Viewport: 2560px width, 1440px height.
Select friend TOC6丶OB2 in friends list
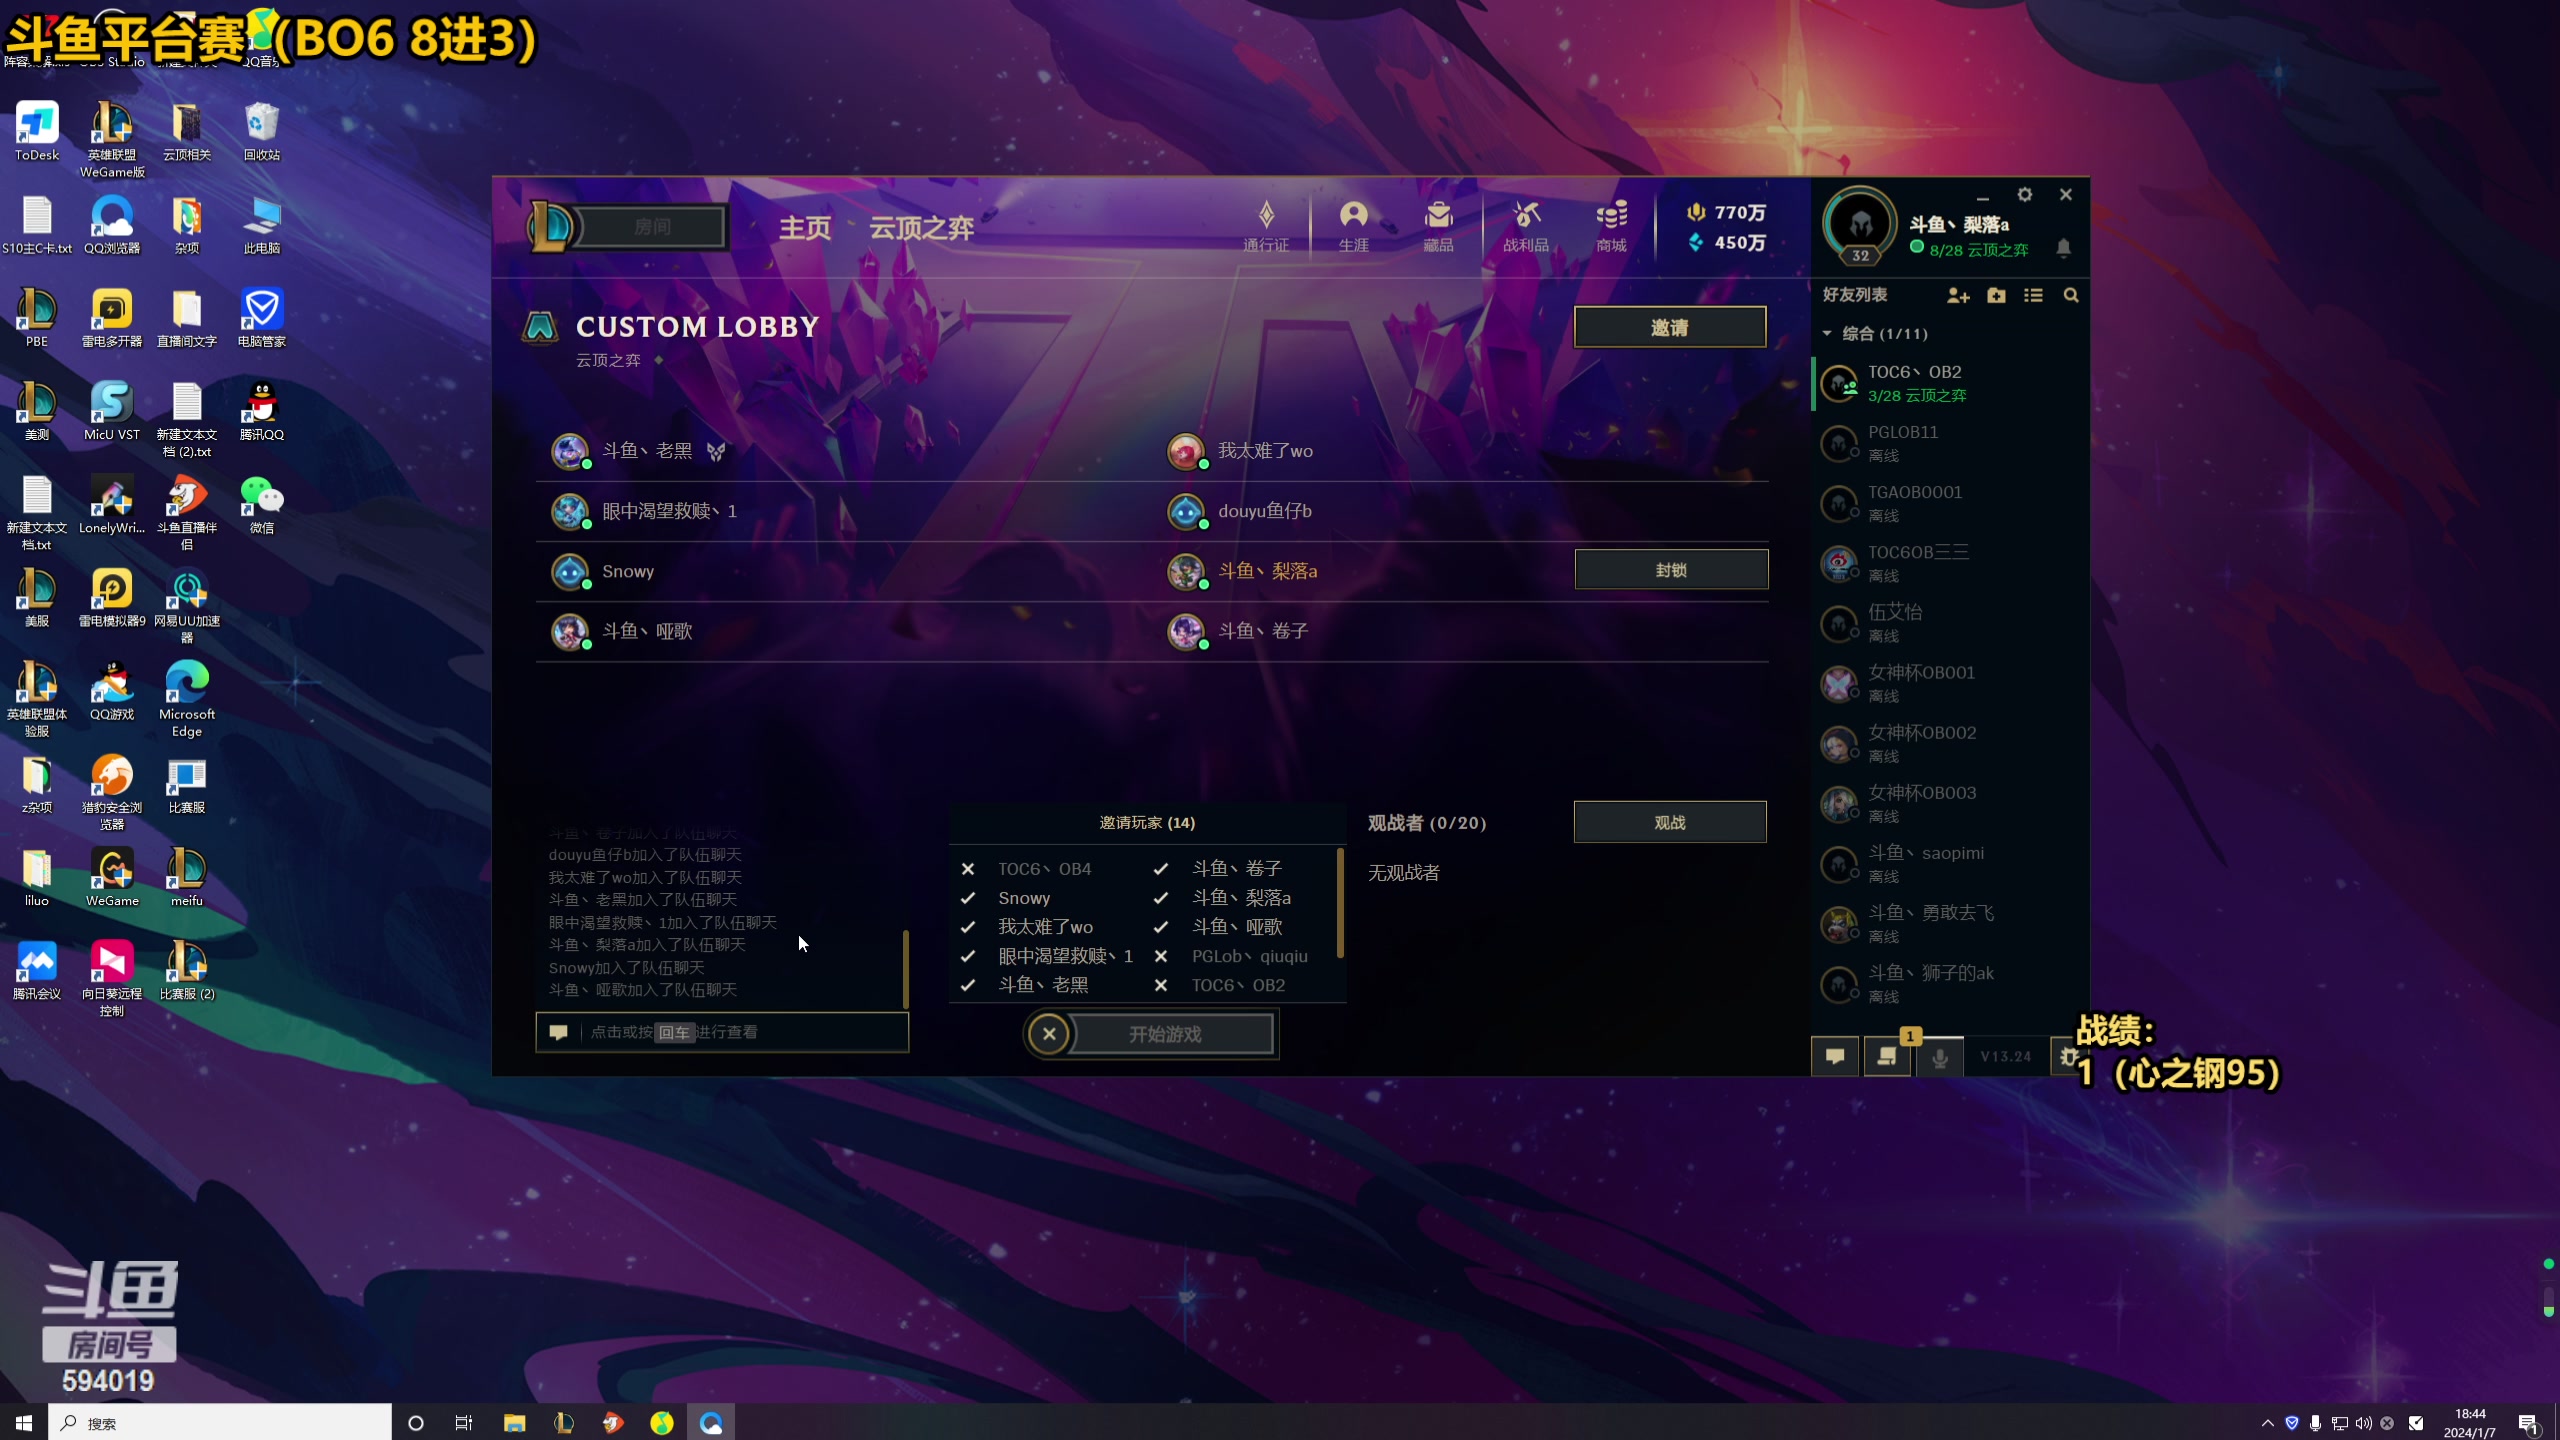pos(1950,383)
